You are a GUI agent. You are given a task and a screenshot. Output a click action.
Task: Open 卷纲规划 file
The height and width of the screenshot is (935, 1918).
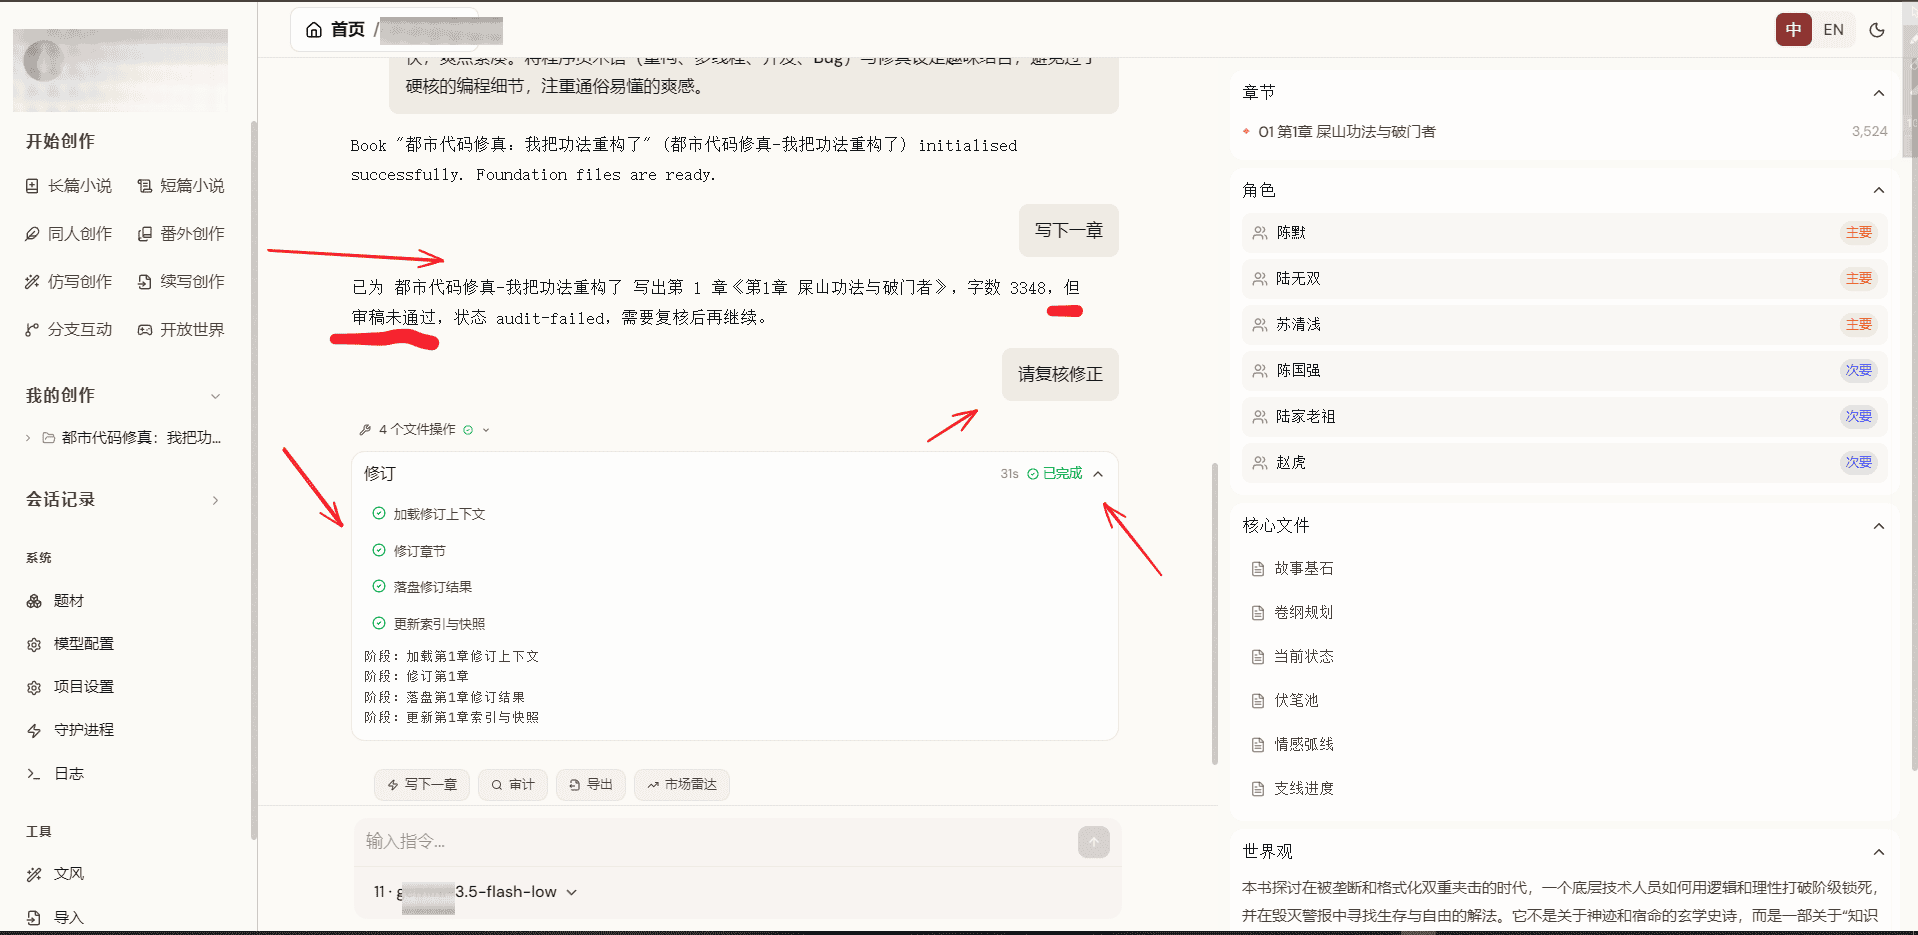click(x=1293, y=613)
